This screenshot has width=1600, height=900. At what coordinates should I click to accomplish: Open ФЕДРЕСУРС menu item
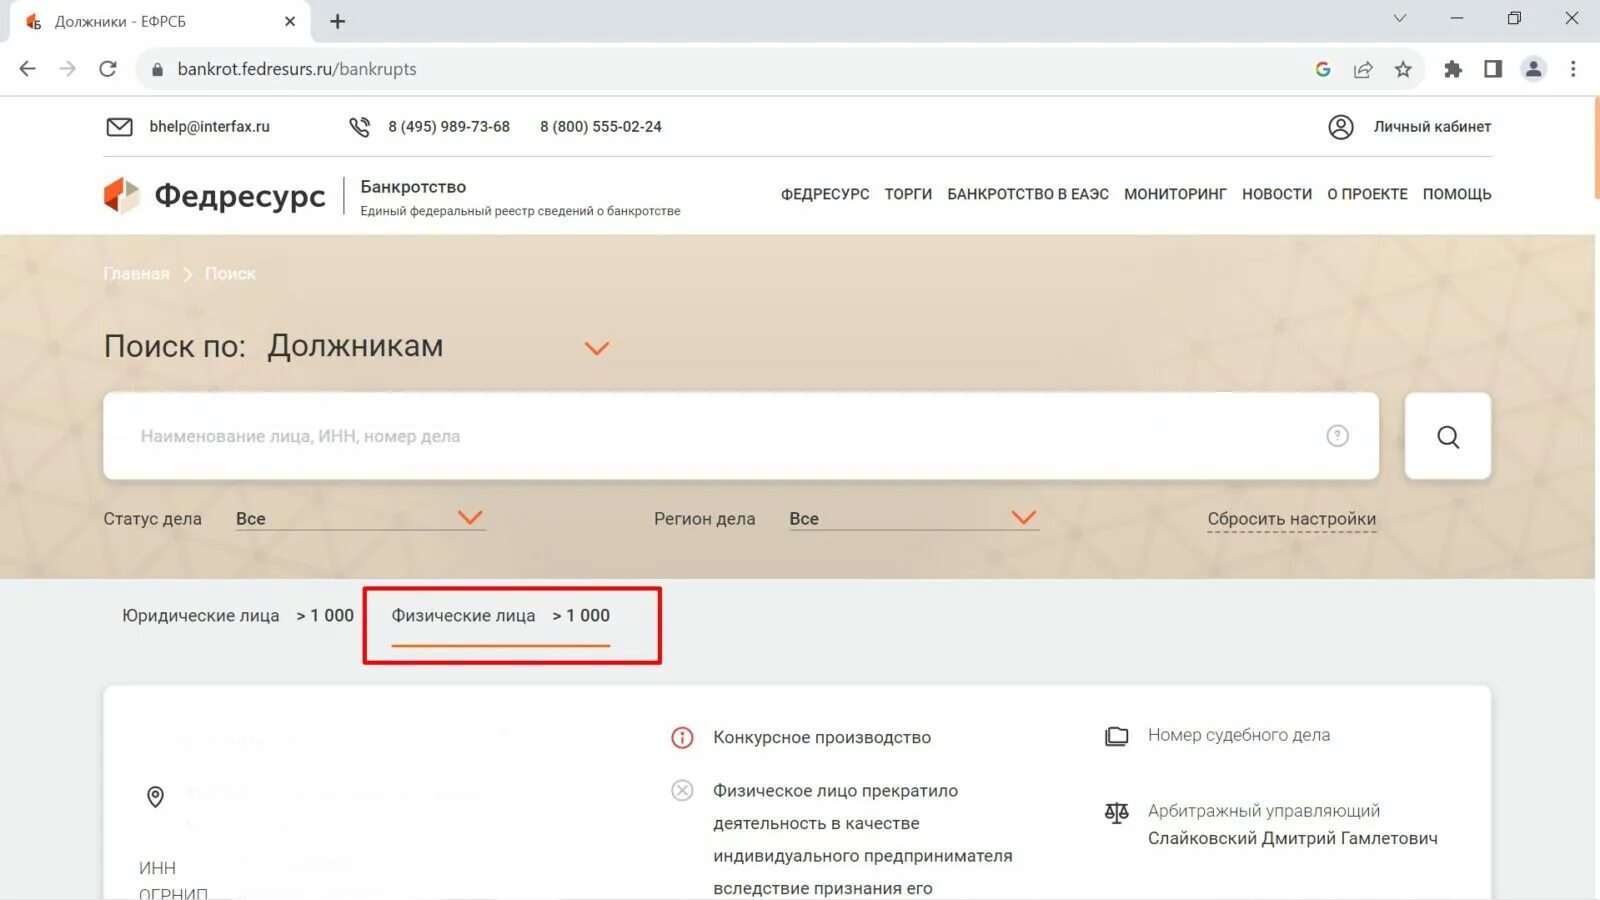pos(825,194)
